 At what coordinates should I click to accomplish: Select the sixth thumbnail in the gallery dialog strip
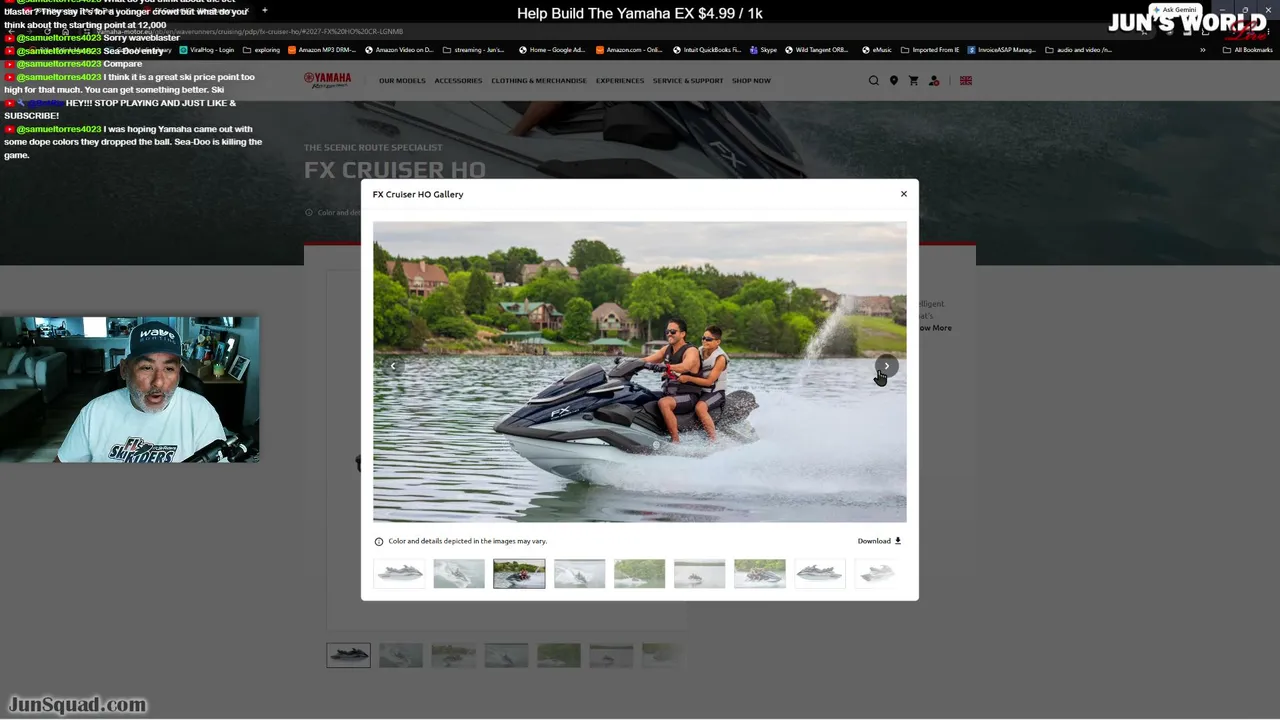point(699,573)
